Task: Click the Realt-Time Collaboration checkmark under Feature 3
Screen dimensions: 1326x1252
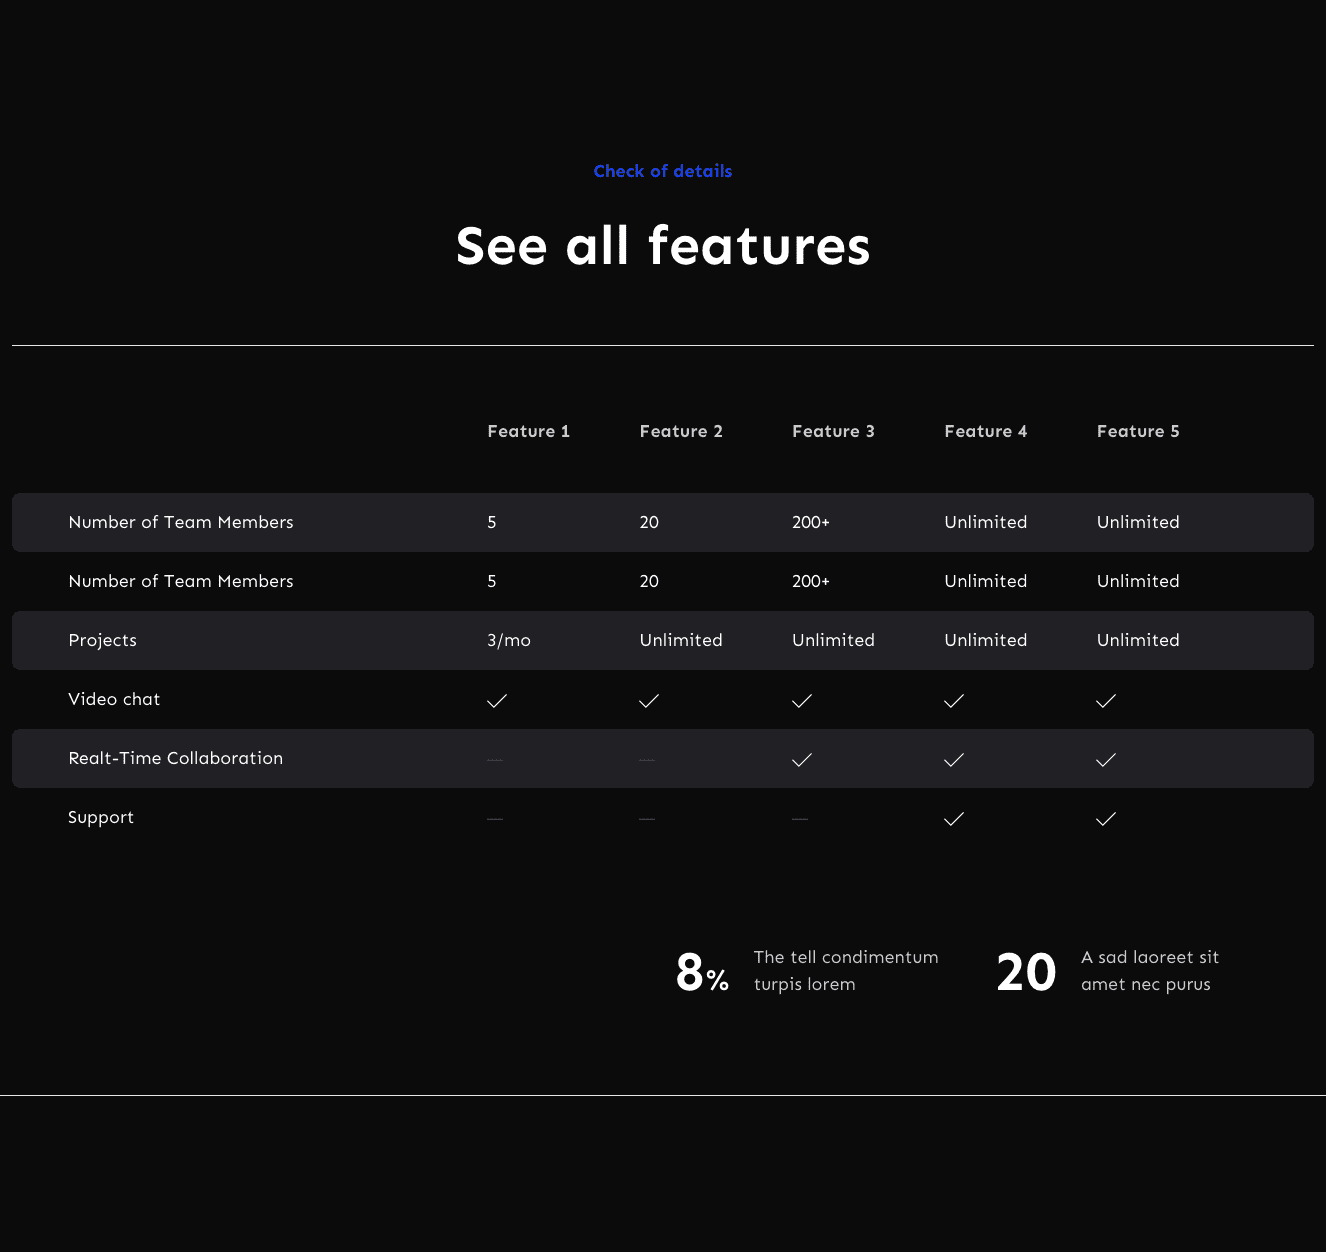Action: point(801,759)
